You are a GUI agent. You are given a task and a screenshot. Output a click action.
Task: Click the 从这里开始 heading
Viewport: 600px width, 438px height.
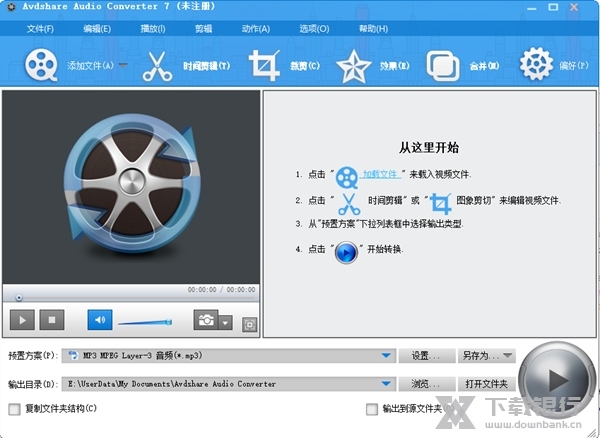coord(429,147)
